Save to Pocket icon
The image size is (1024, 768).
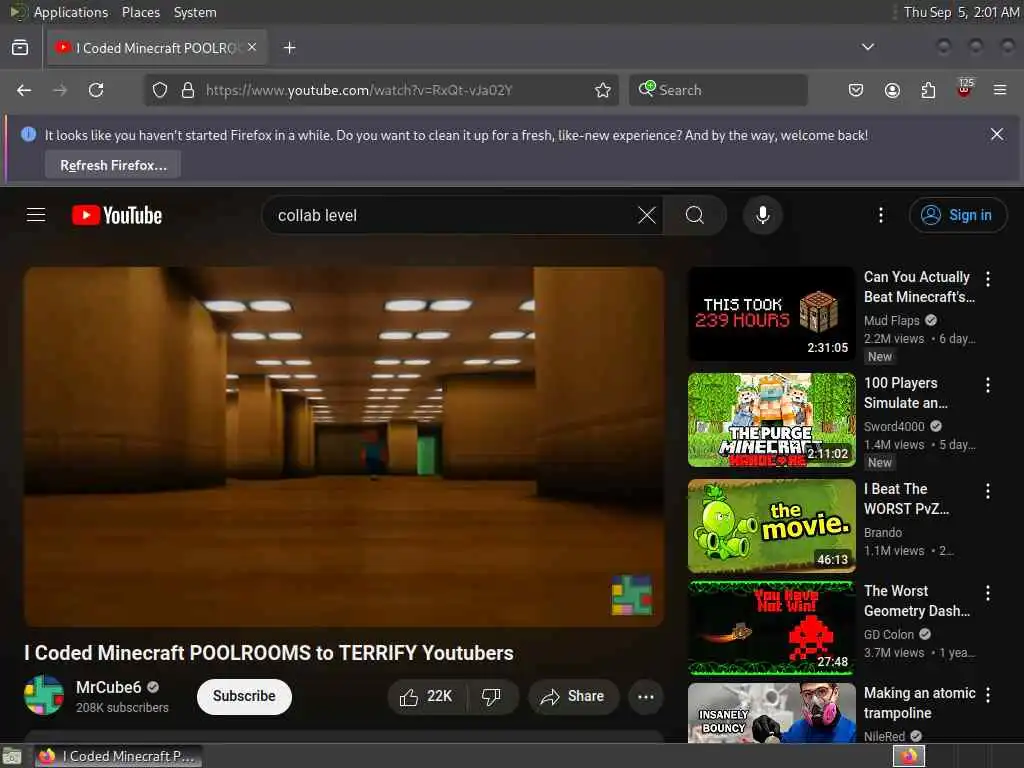click(x=856, y=90)
